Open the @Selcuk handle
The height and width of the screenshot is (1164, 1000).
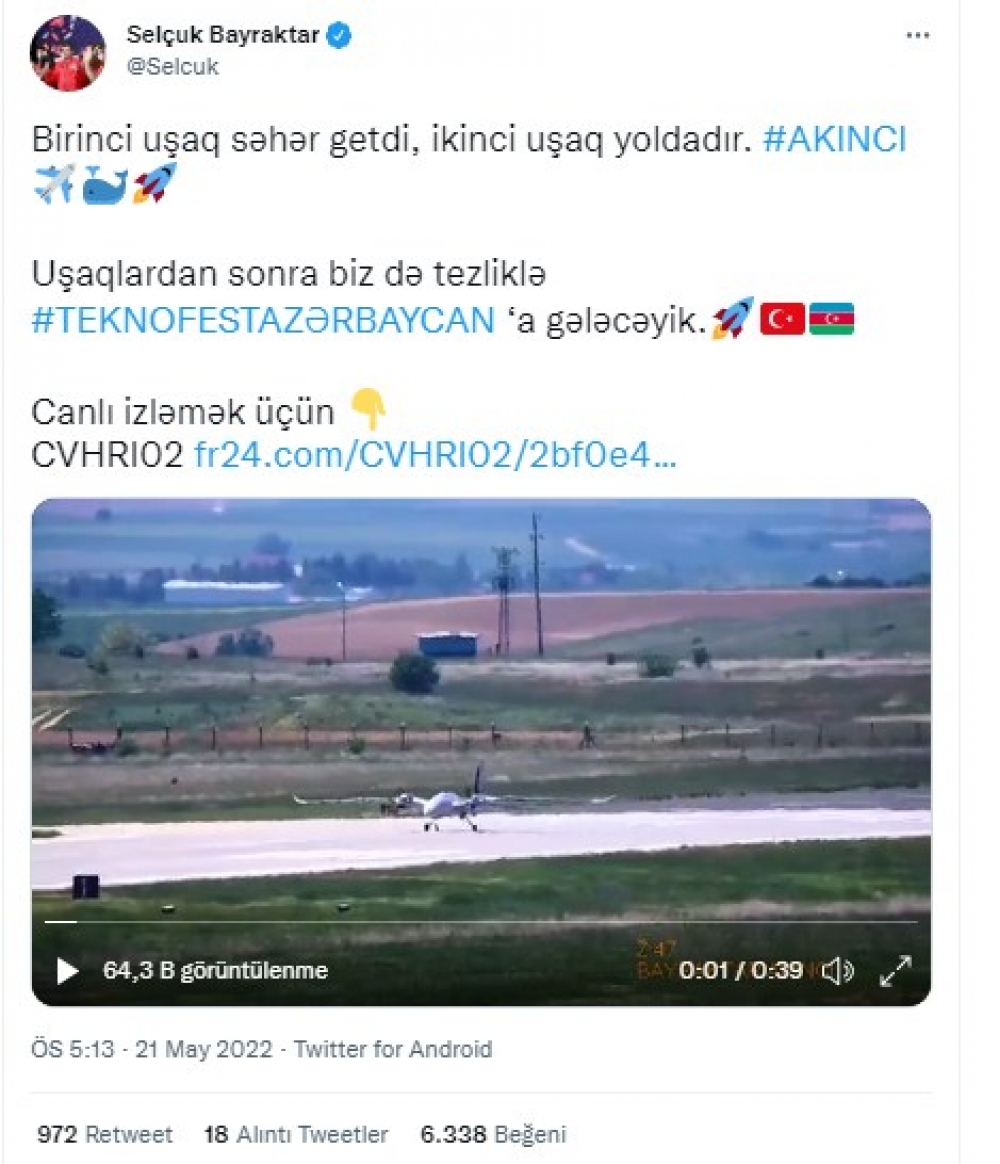pyautogui.click(x=173, y=67)
